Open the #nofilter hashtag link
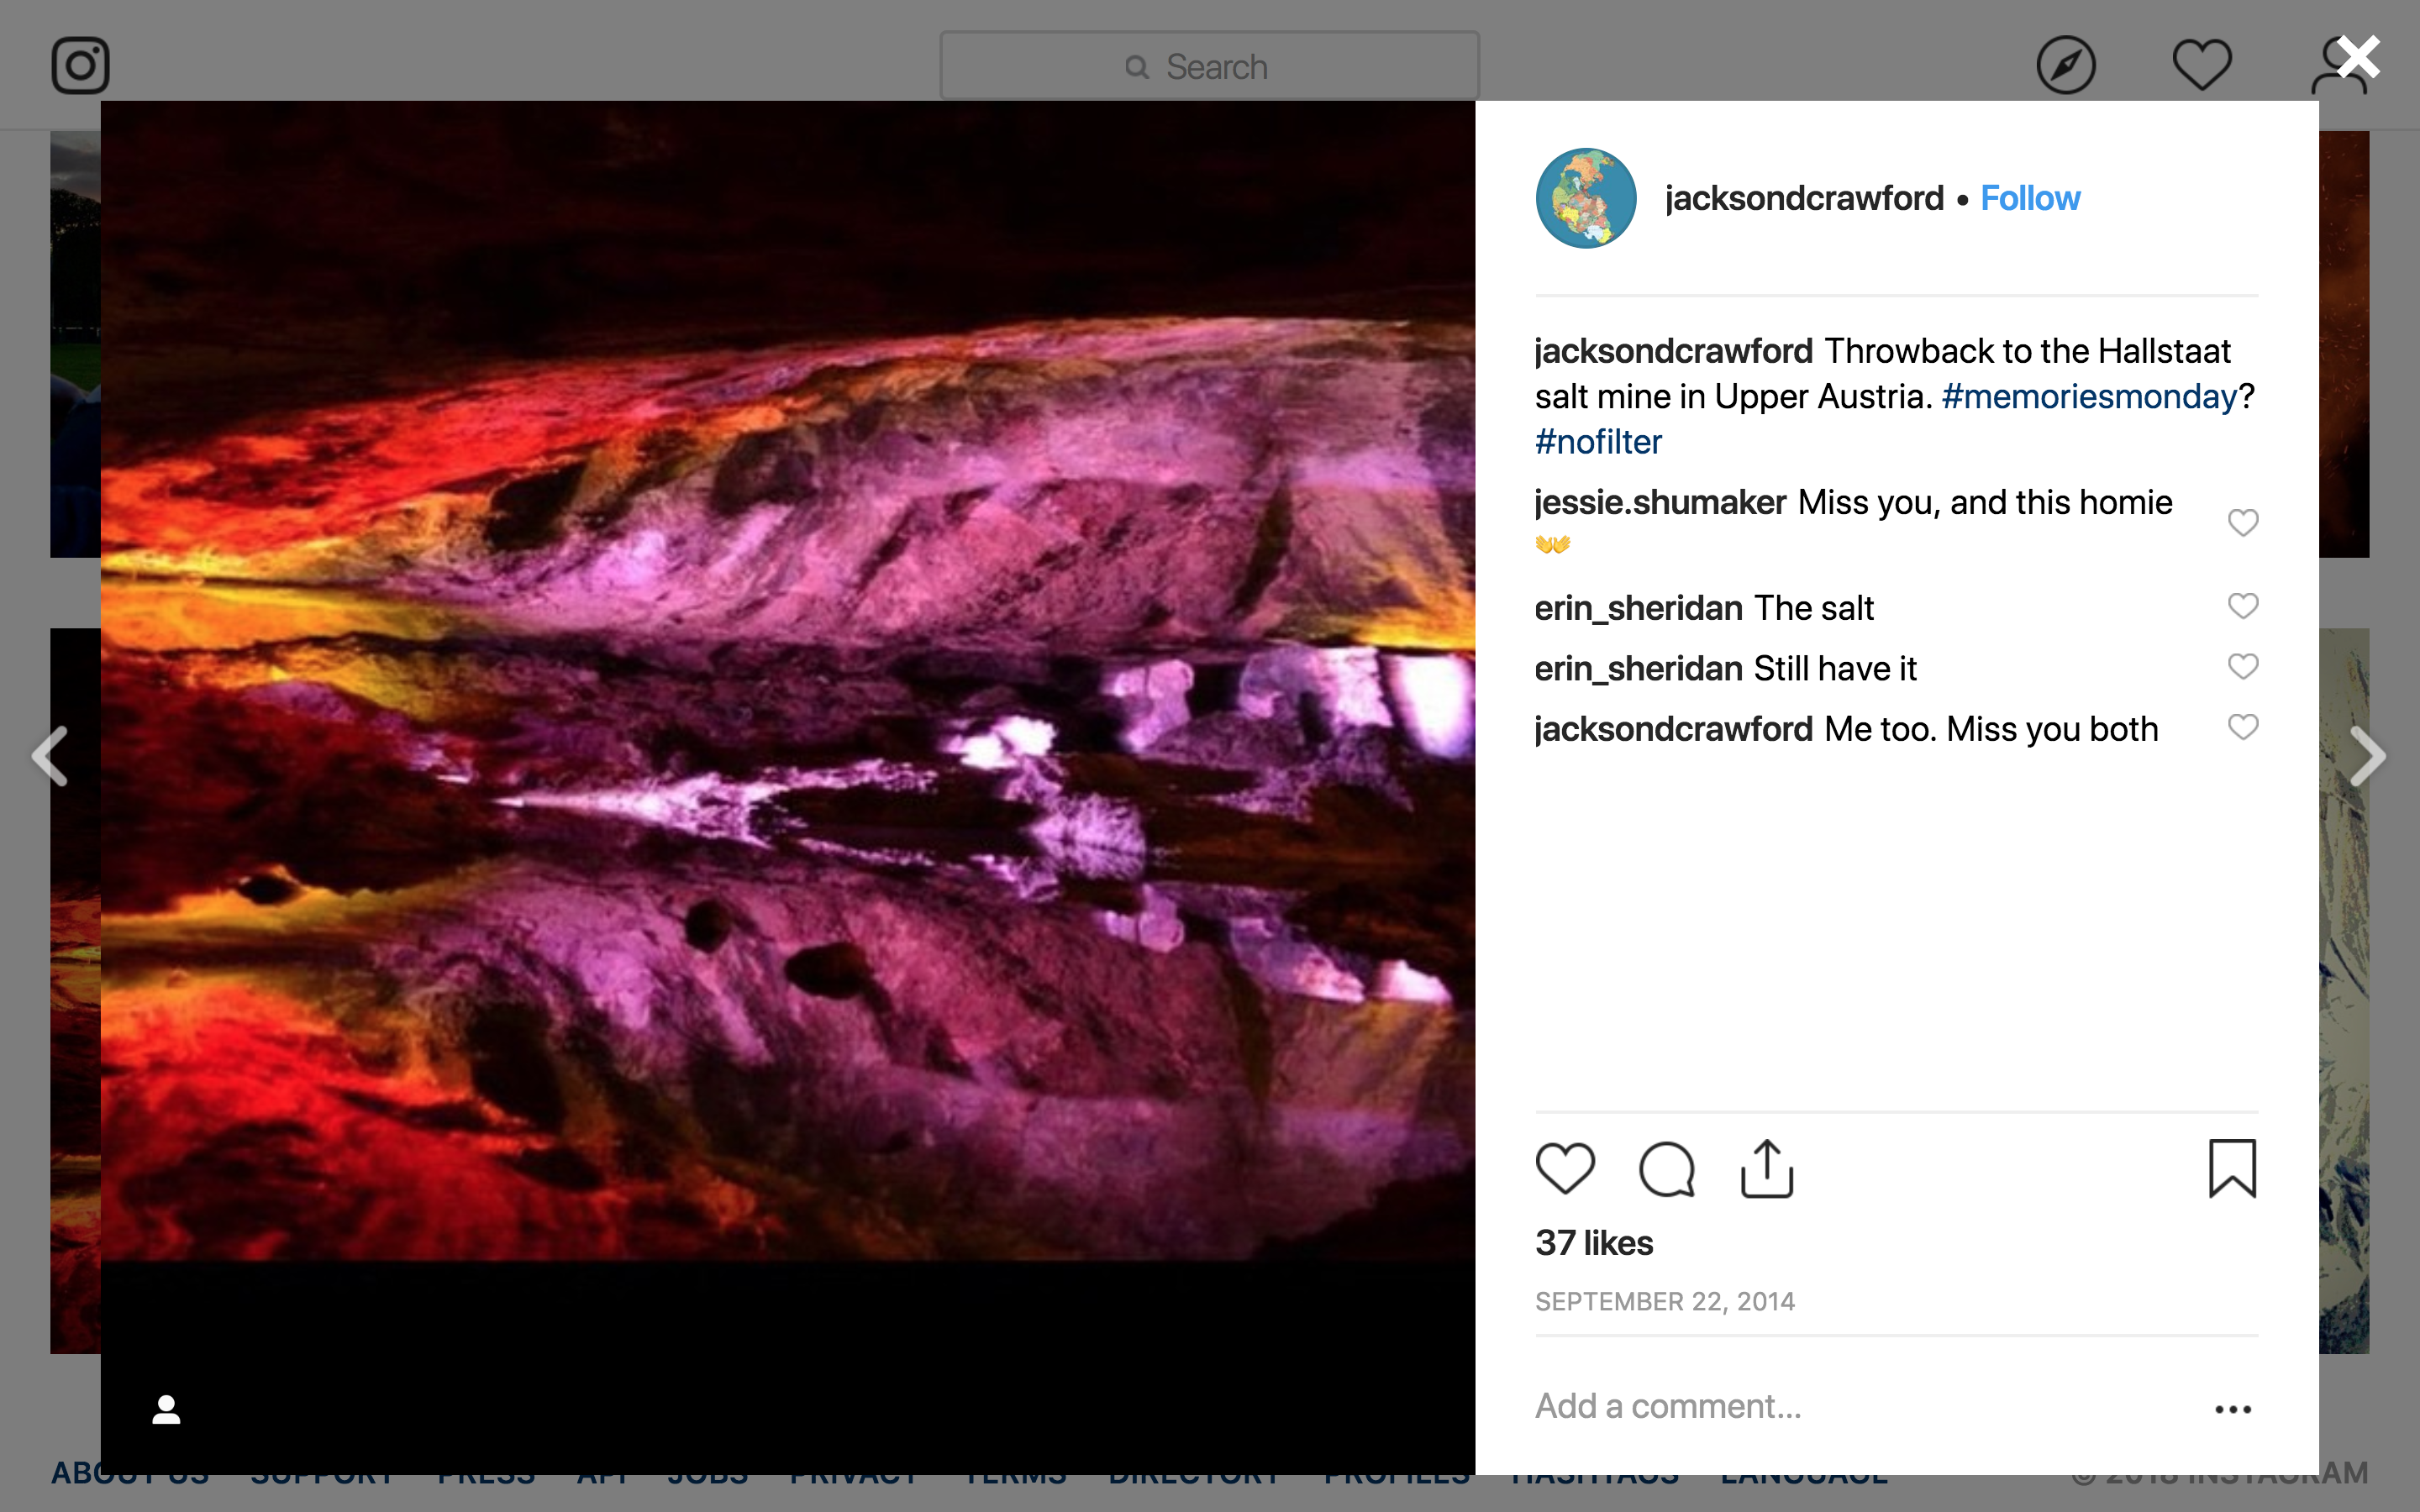The height and width of the screenshot is (1512, 2420). point(1598,442)
